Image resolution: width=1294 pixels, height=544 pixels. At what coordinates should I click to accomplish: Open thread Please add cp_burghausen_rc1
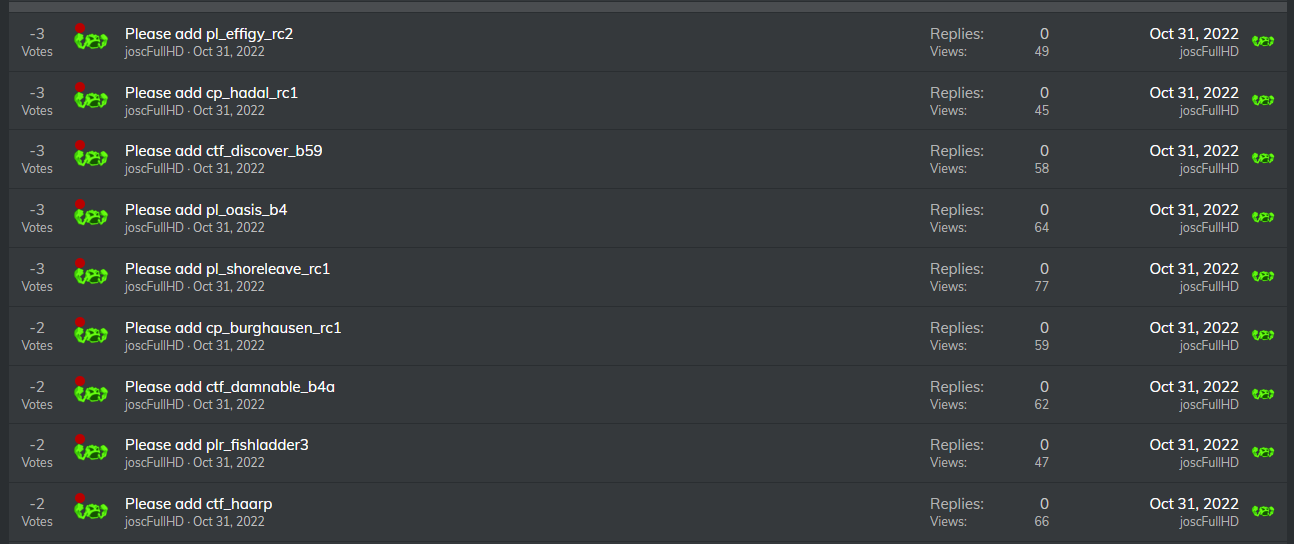tap(233, 328)
